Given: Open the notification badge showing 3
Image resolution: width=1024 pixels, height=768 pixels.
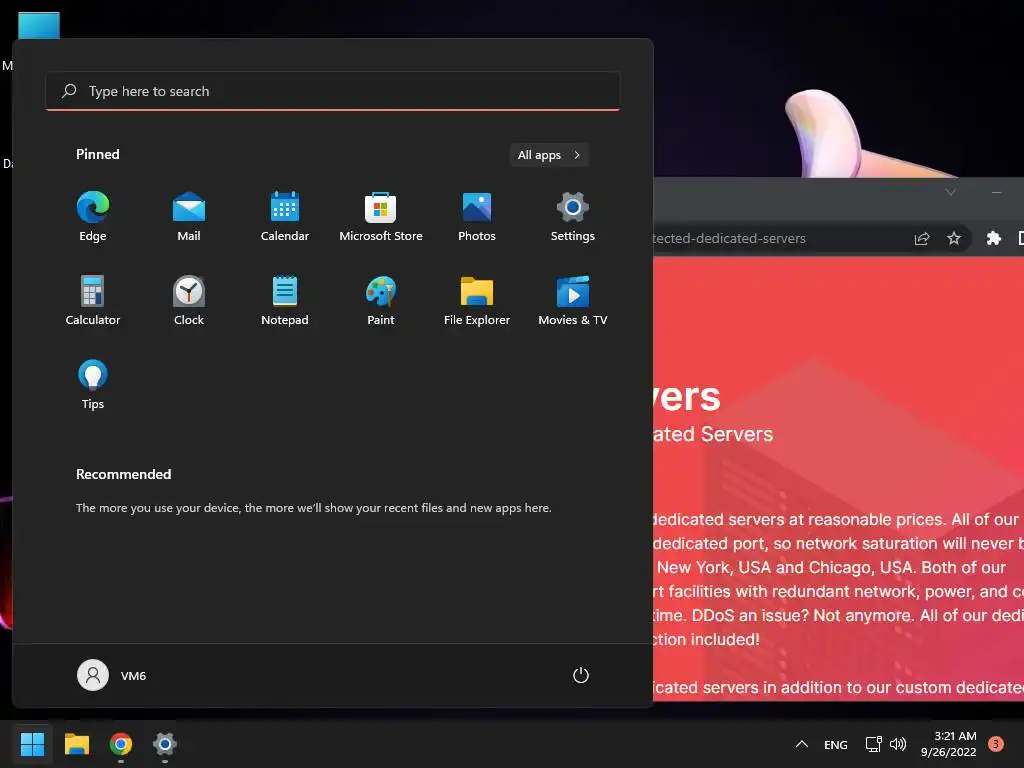Looking at the screenshot, I should coord(995,744).
